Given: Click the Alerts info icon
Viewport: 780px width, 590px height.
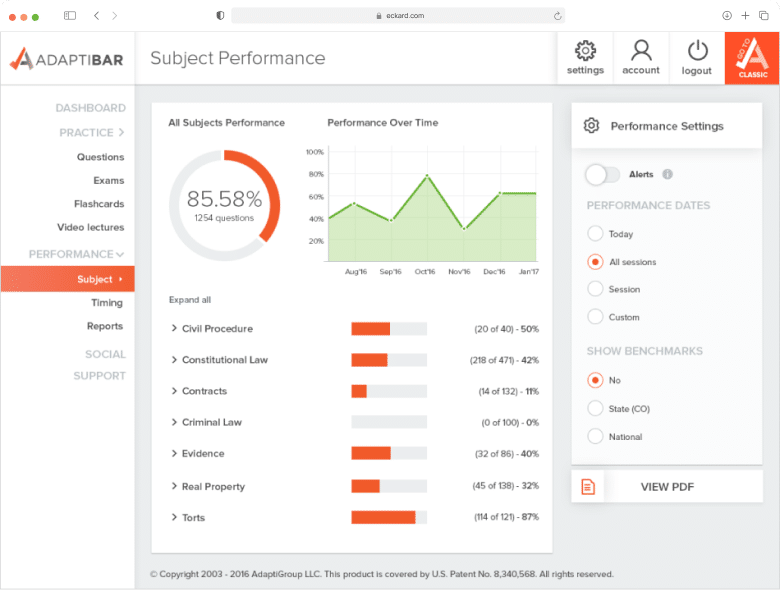Looking at the screenshot, I should tap(668, 174).
